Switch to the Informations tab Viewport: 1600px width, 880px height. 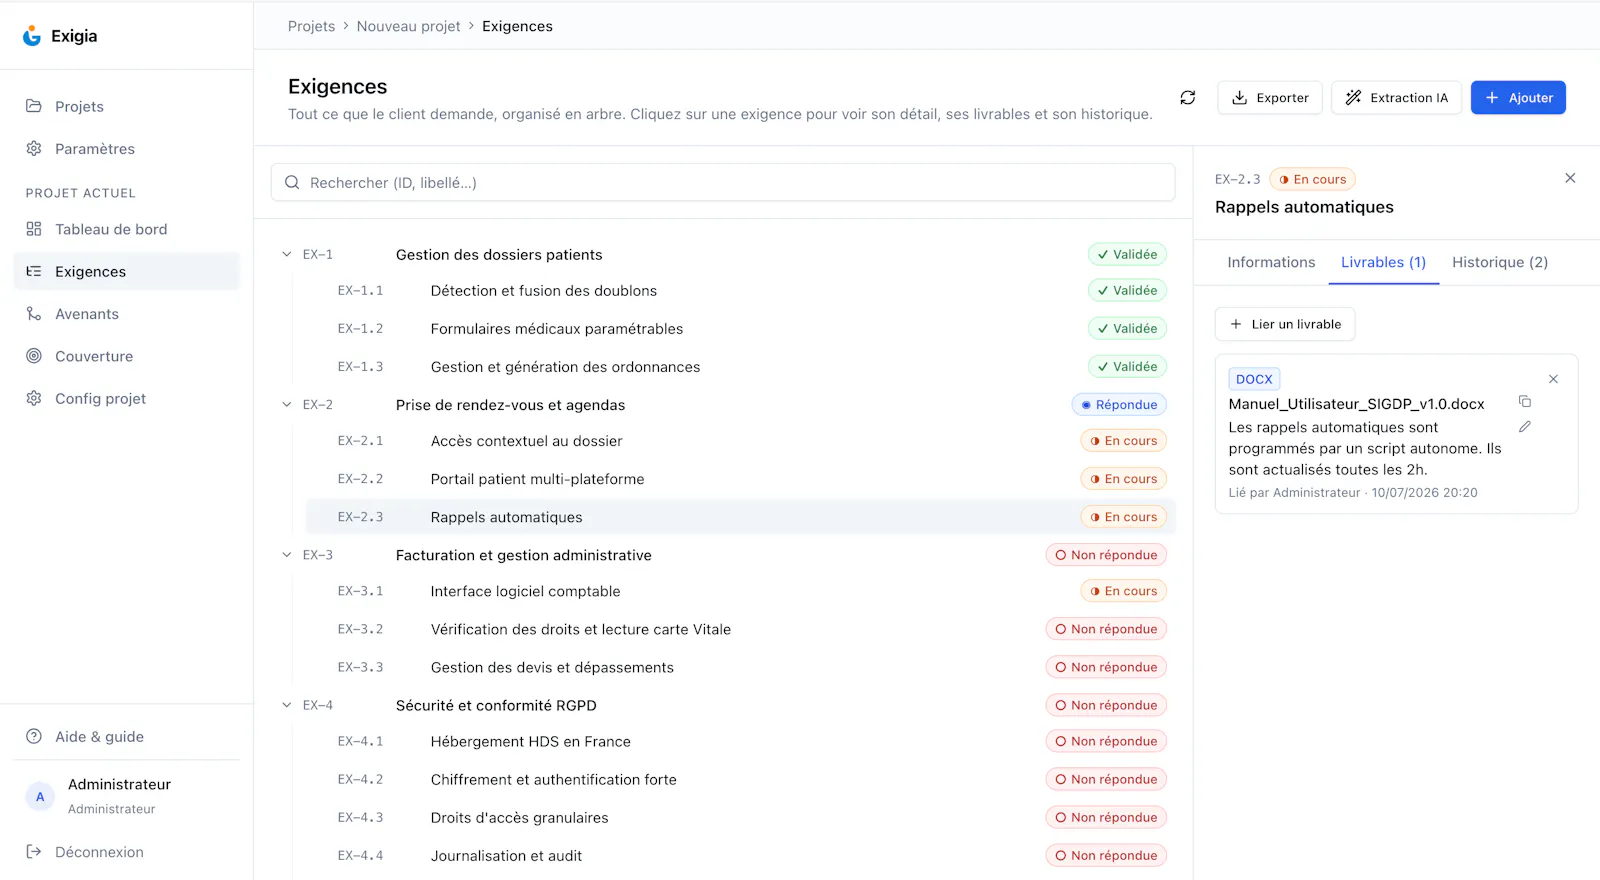[x=1271, y=262]
